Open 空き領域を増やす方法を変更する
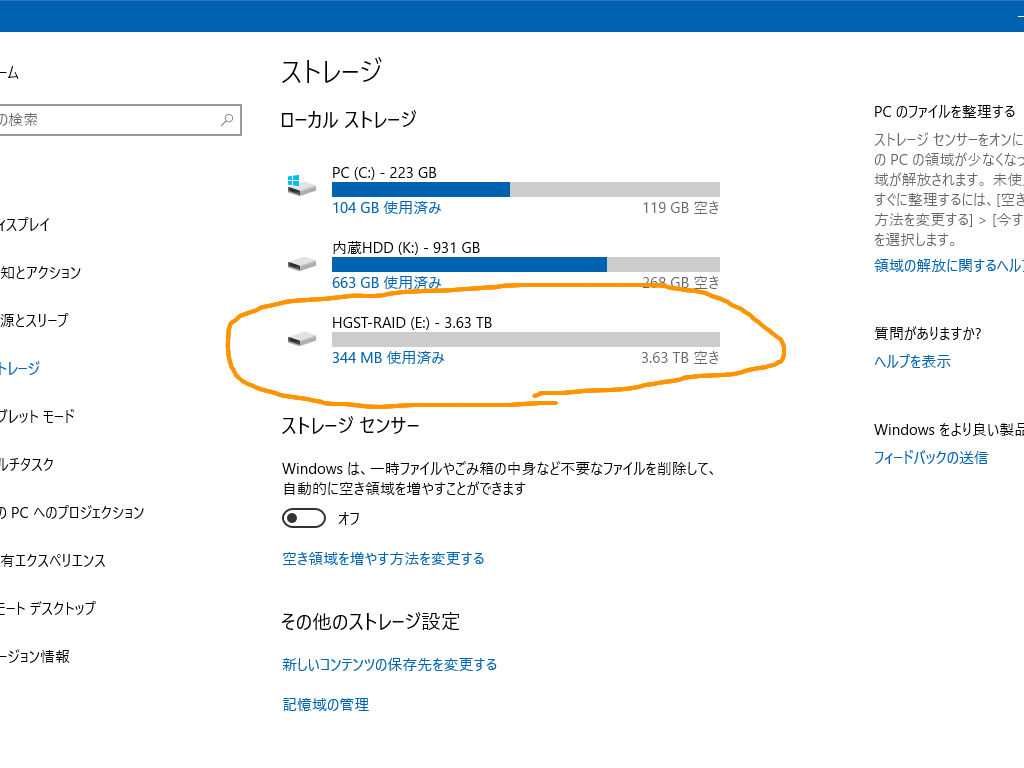This screenshot has width=1024, height=768. [383, 558]
